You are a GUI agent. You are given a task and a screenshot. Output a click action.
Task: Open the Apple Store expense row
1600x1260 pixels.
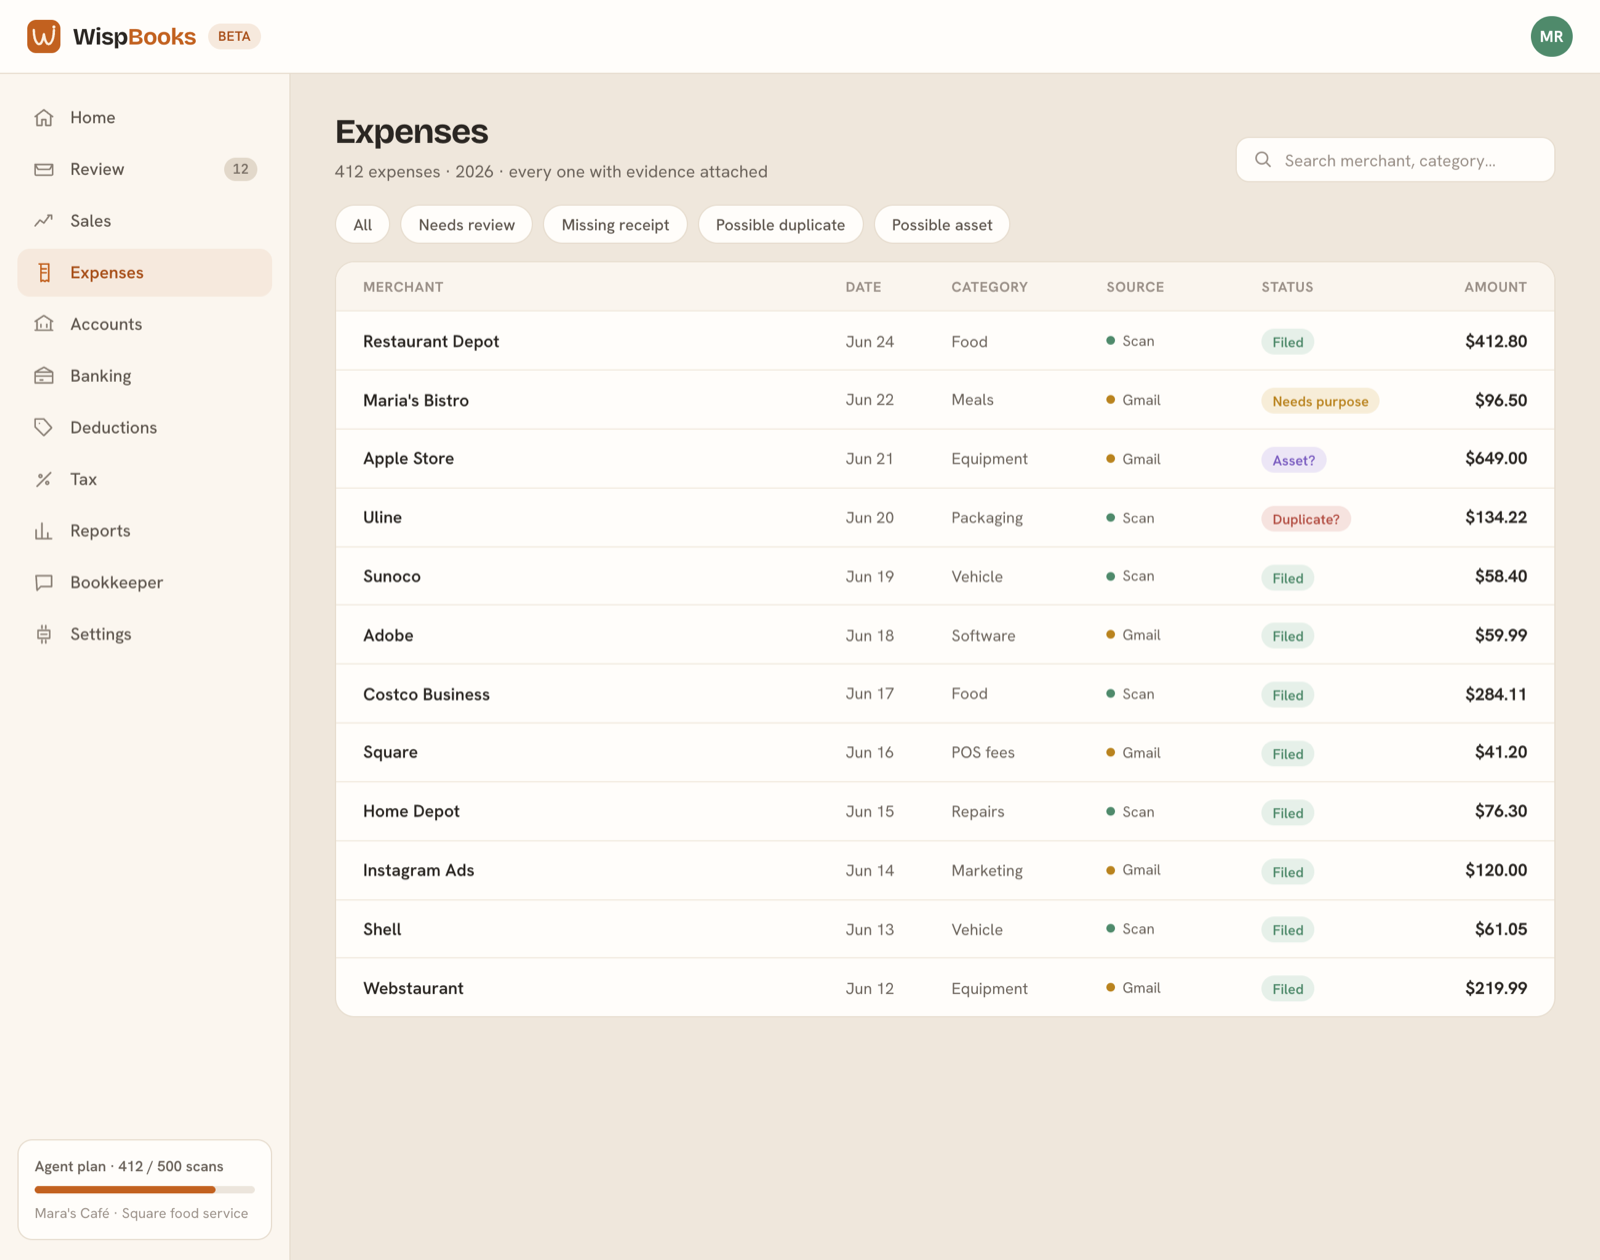click(945, 459)
